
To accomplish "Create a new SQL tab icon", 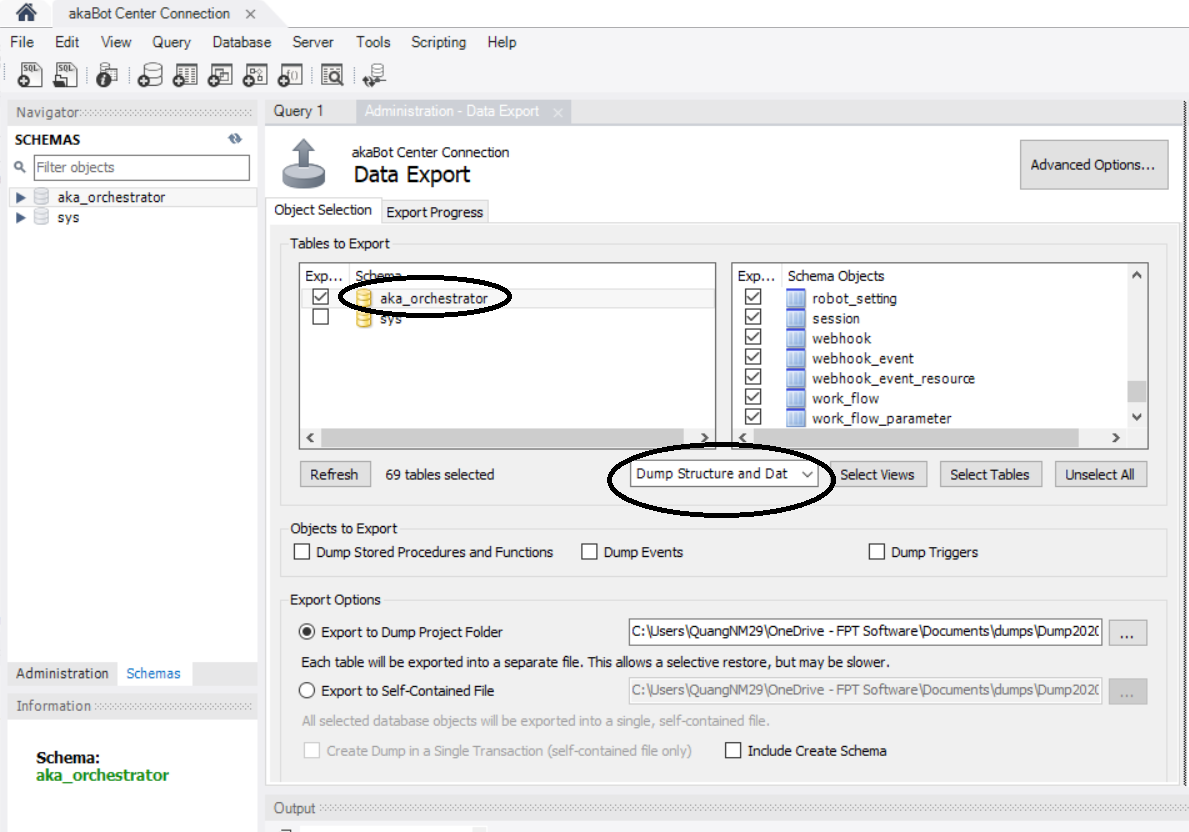I will point(30,74).
